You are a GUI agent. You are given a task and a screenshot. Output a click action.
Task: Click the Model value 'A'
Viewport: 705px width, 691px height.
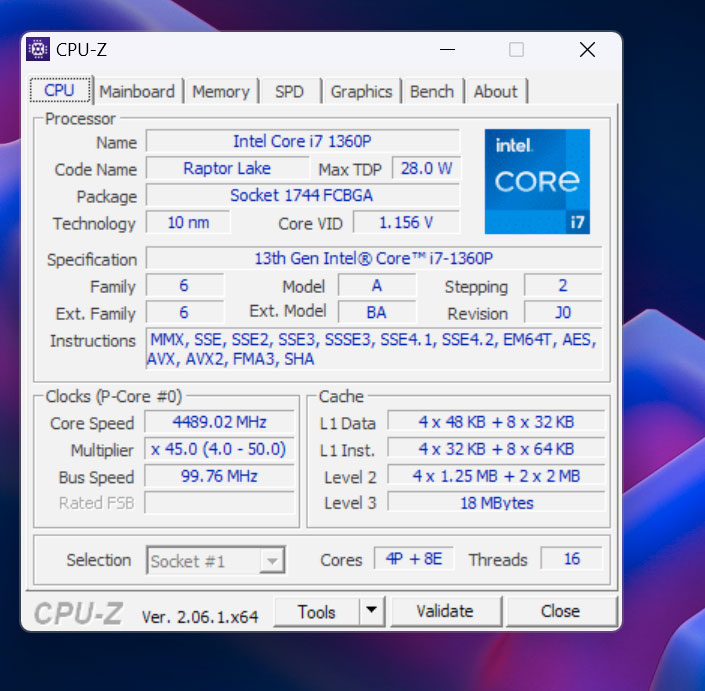pyautogui.click(x=377, y=285)
